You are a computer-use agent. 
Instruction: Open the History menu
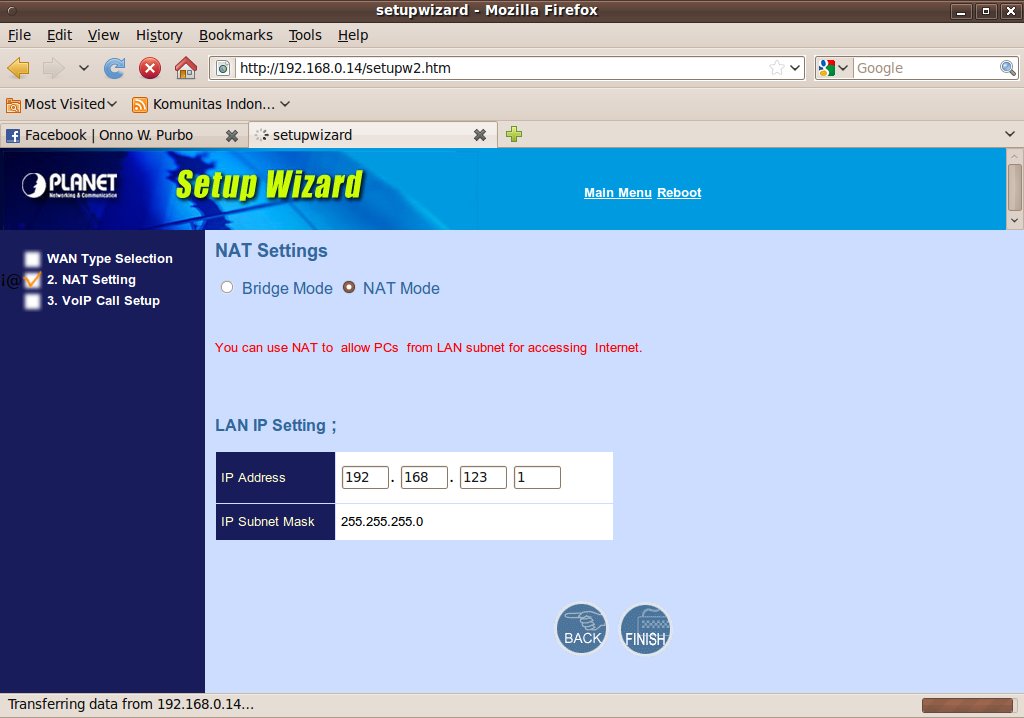[159, 35]
